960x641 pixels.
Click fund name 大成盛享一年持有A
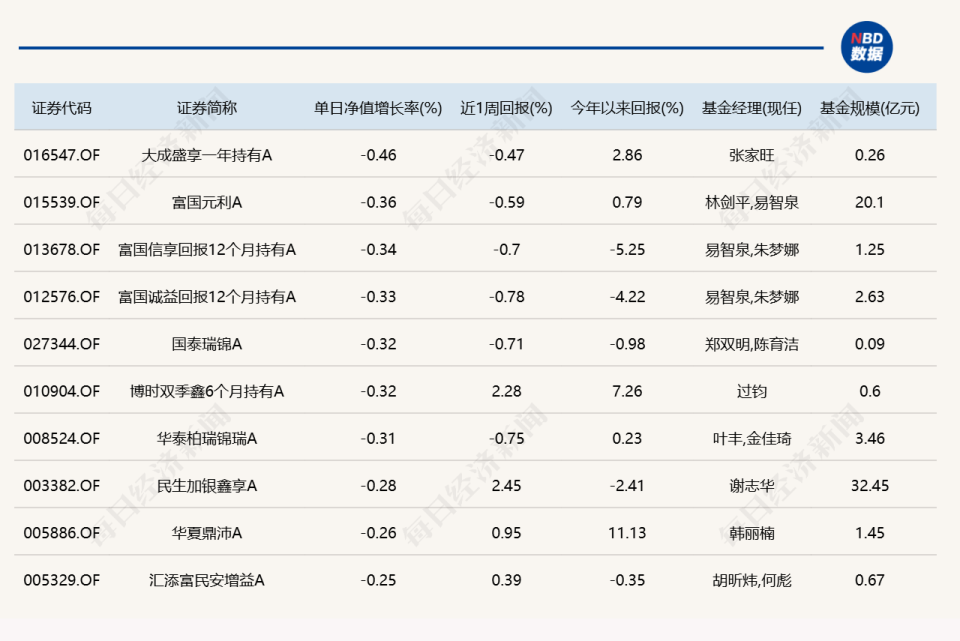pos(207,156)
